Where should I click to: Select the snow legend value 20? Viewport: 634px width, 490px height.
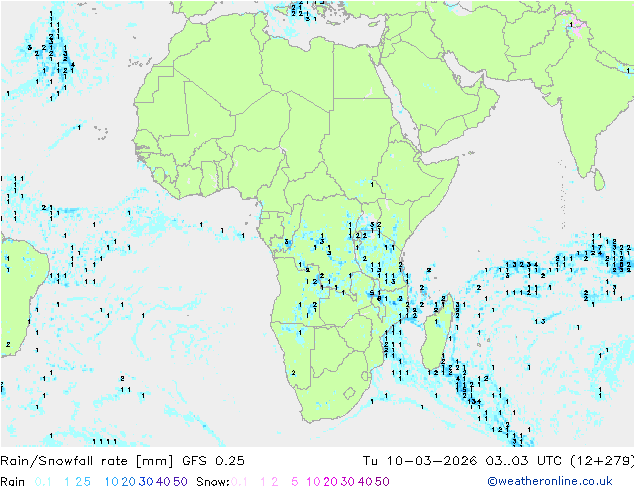330,482
